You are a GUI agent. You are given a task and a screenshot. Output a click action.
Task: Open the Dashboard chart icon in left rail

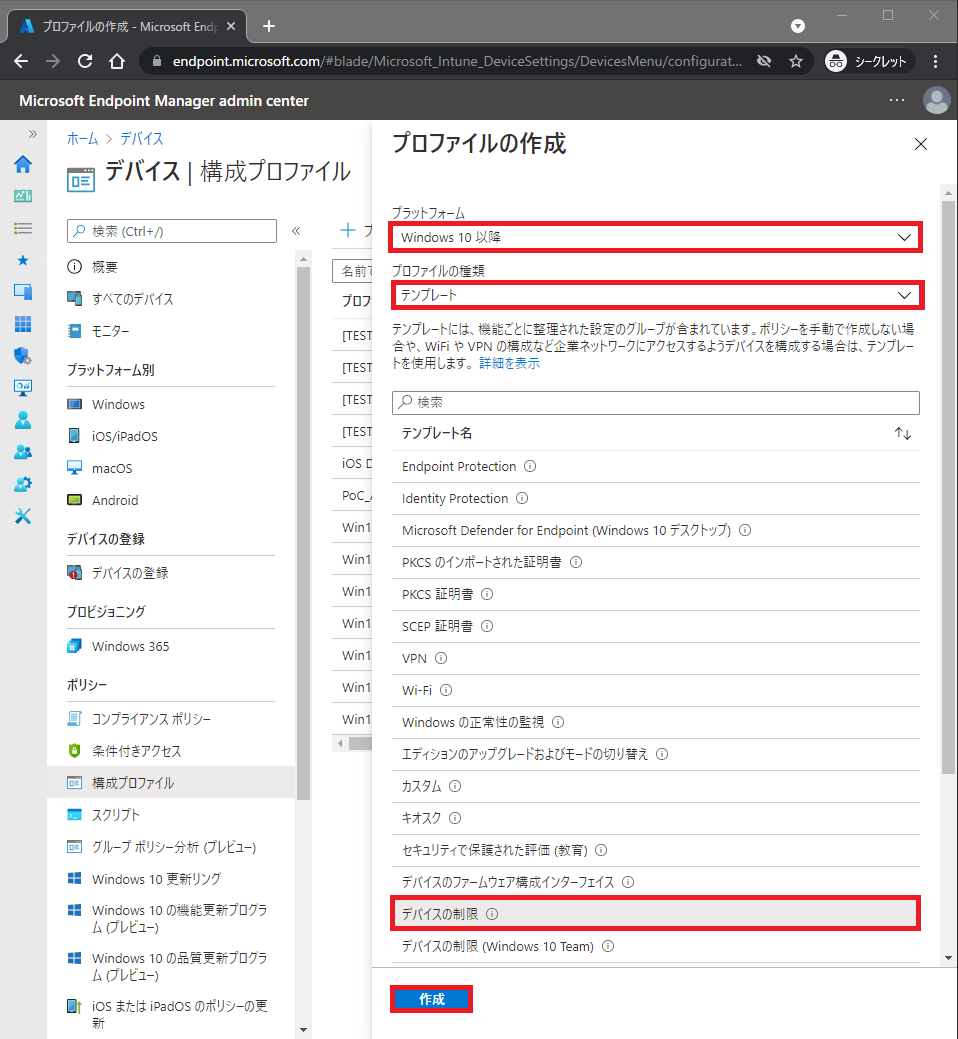click(x=23, y=196)
